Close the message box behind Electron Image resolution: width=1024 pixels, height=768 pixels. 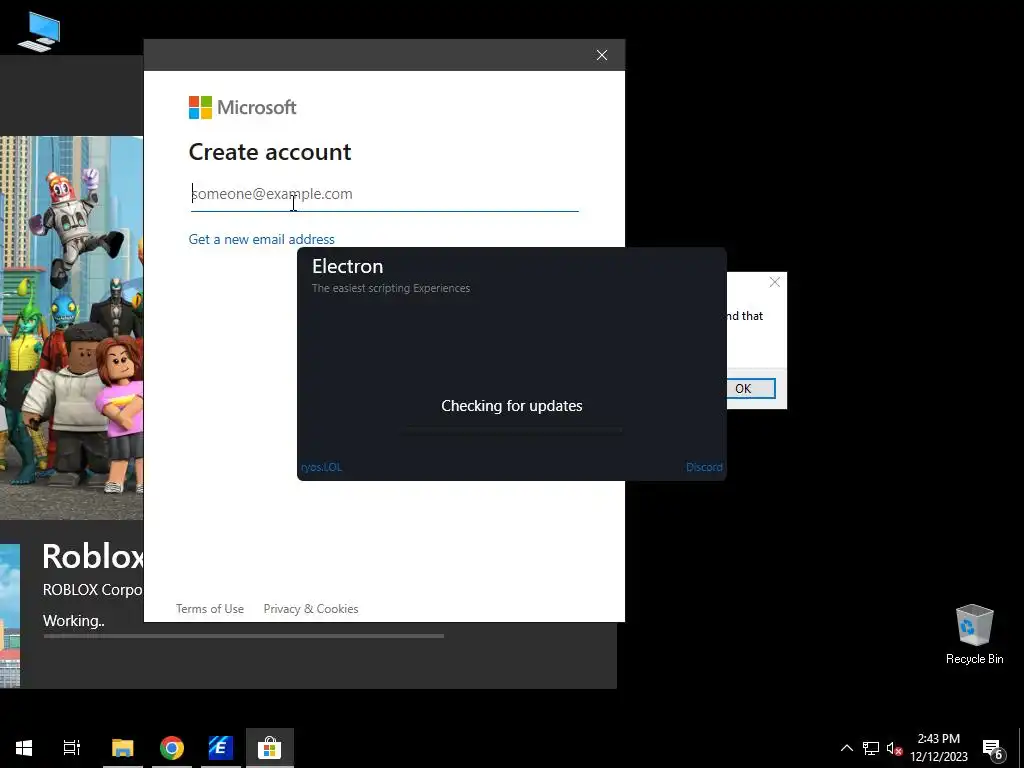pos(775,282)
